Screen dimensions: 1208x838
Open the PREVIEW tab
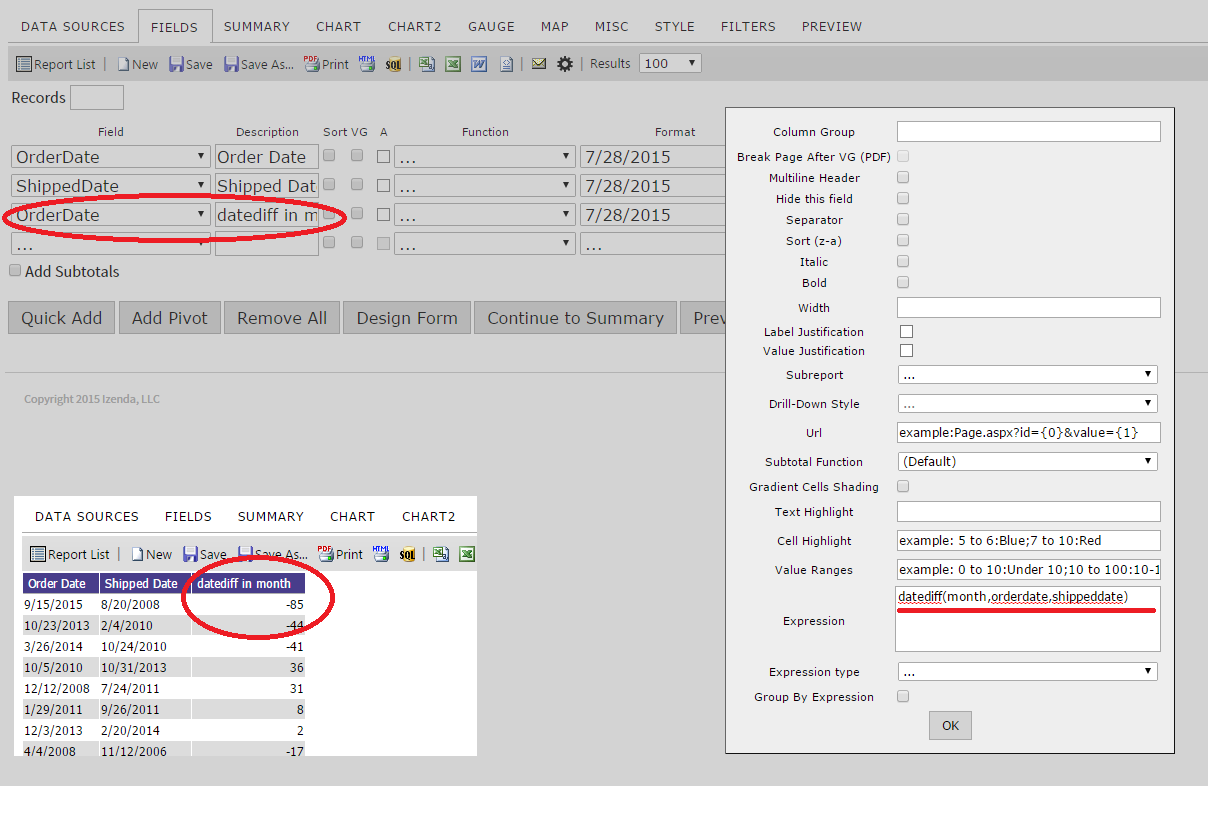pos(832,26)
